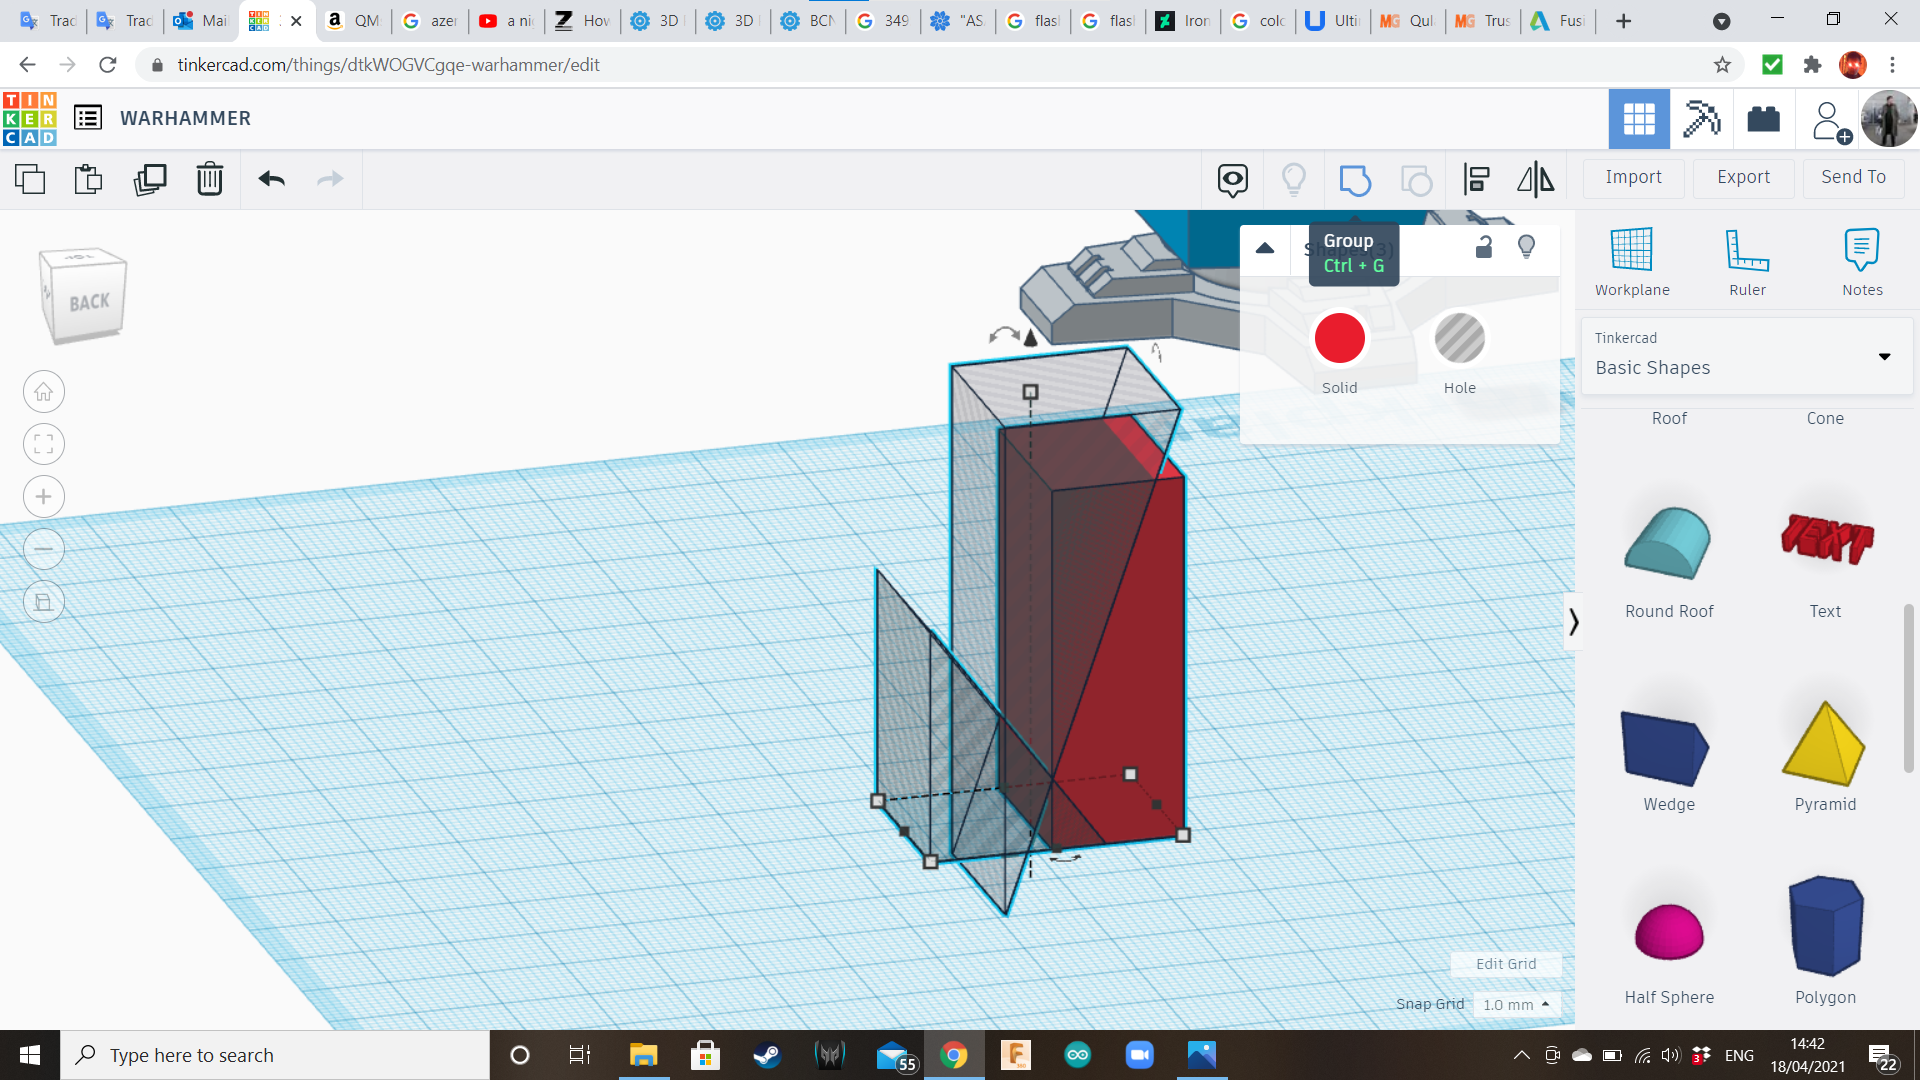
Task: Open the designs list icon beside WARHAMMER
Action: coord(88,118)
